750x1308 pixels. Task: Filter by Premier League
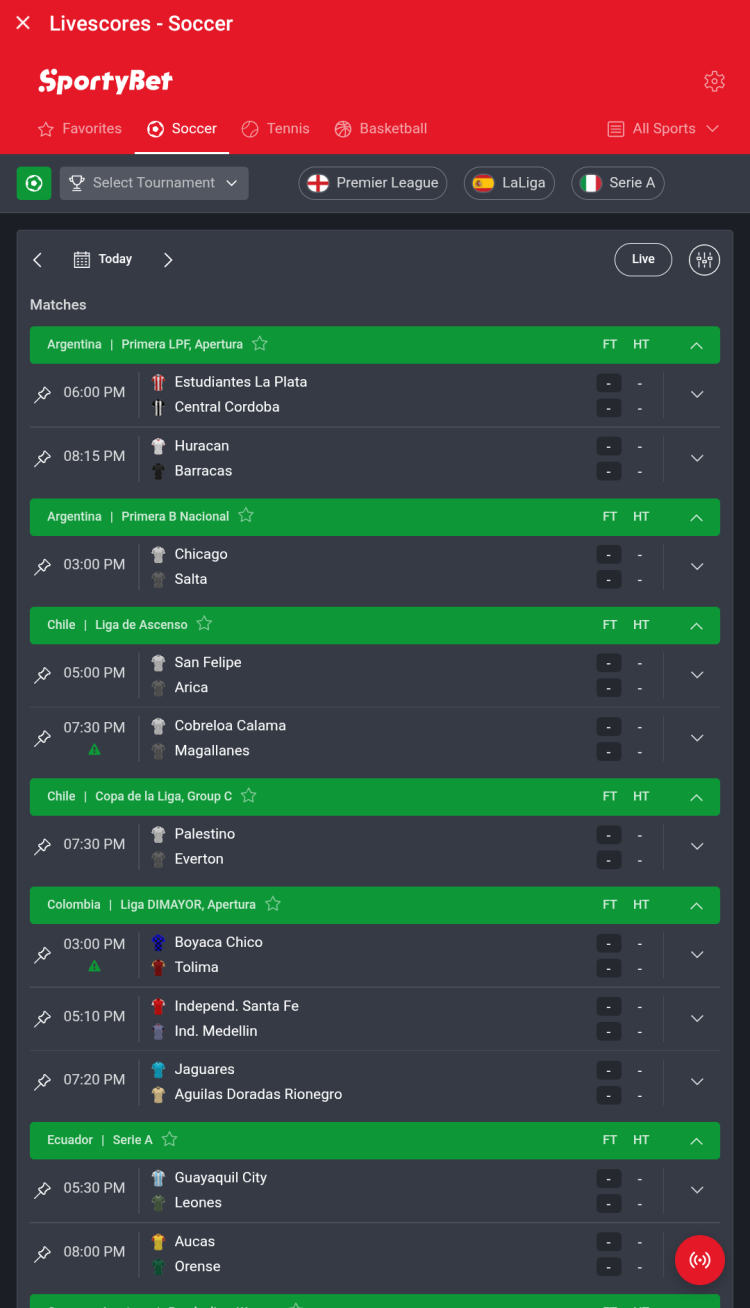click(372, 183)
